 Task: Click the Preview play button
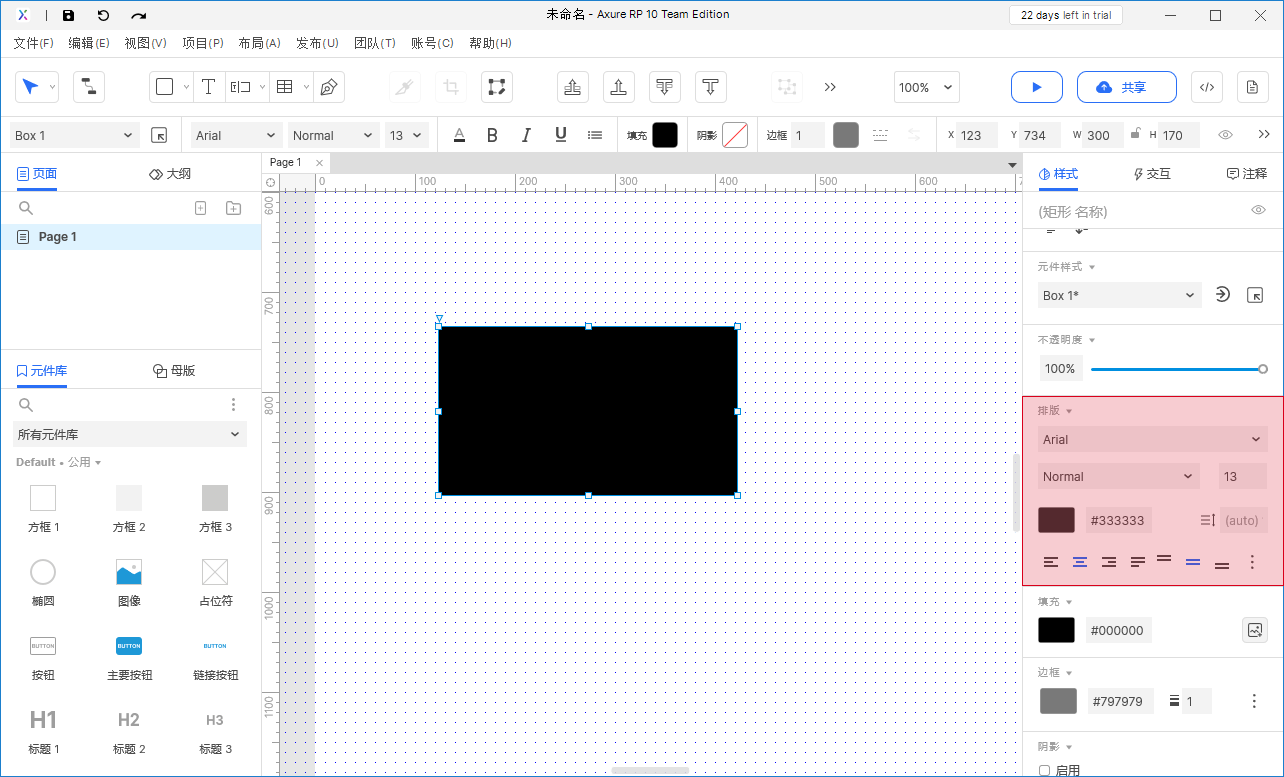pos(1037,87)
